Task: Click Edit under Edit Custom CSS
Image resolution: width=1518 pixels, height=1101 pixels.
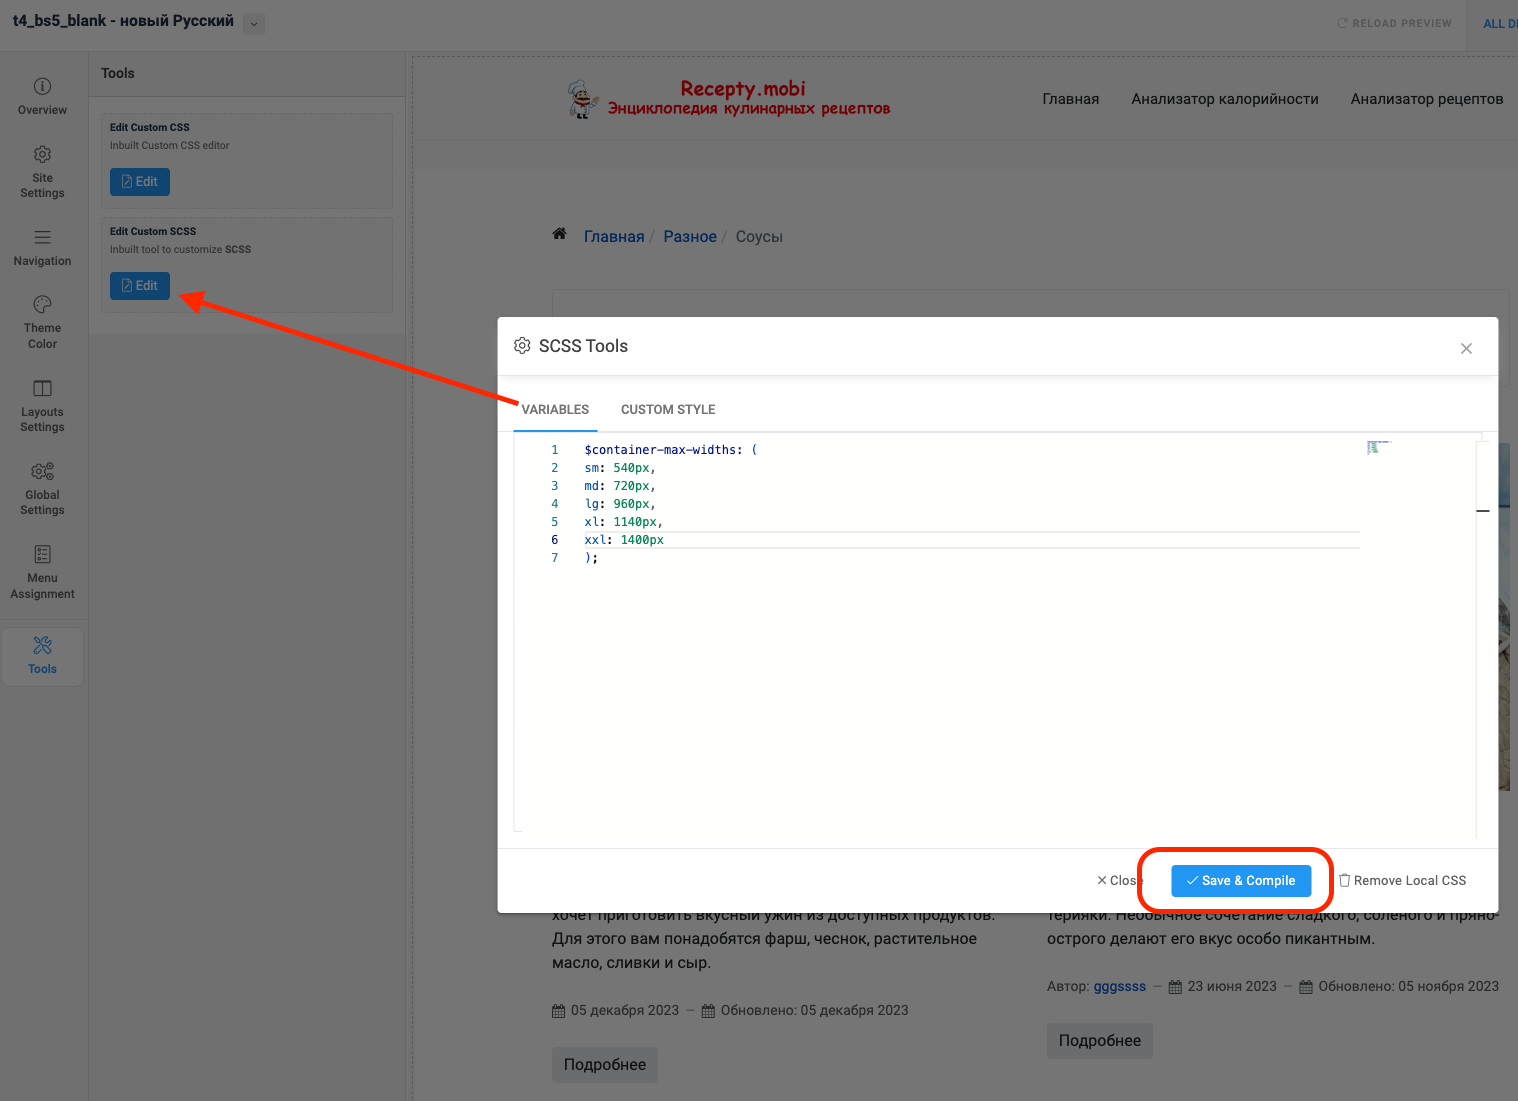Action: pyautogui.click(x=140, y=182)
